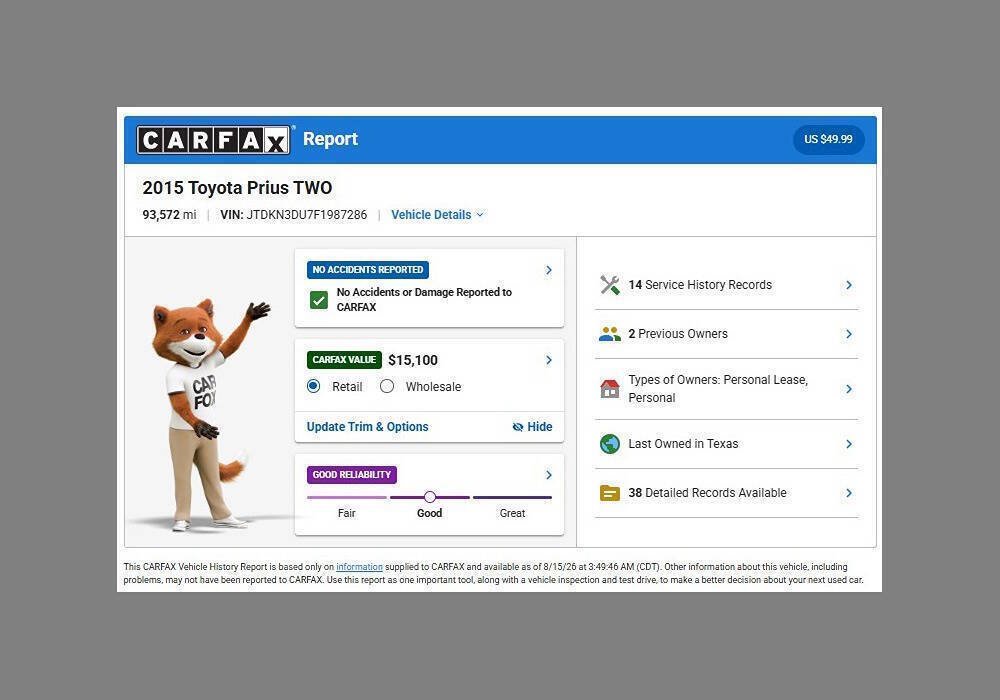Click the green no-accidents checkmark
1000x700 pixels.
pos(318,300)
